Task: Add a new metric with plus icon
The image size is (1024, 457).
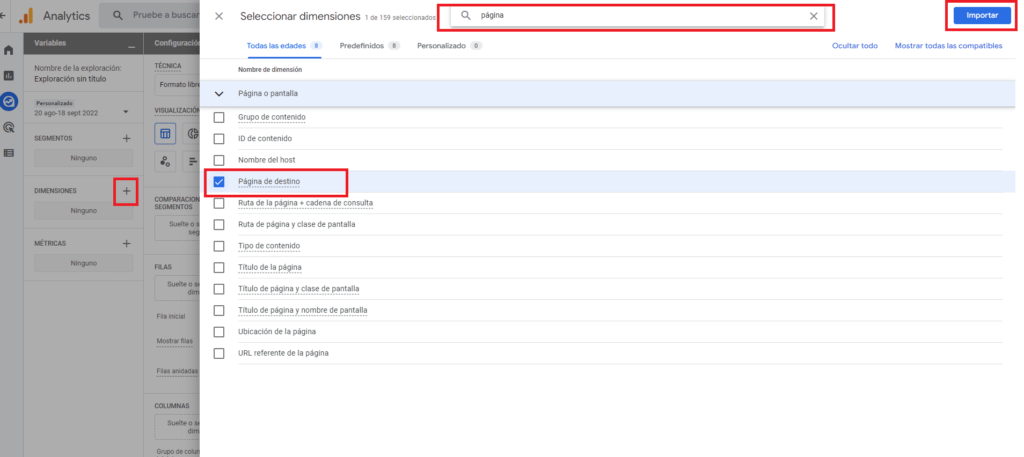Action: [127, 243]
